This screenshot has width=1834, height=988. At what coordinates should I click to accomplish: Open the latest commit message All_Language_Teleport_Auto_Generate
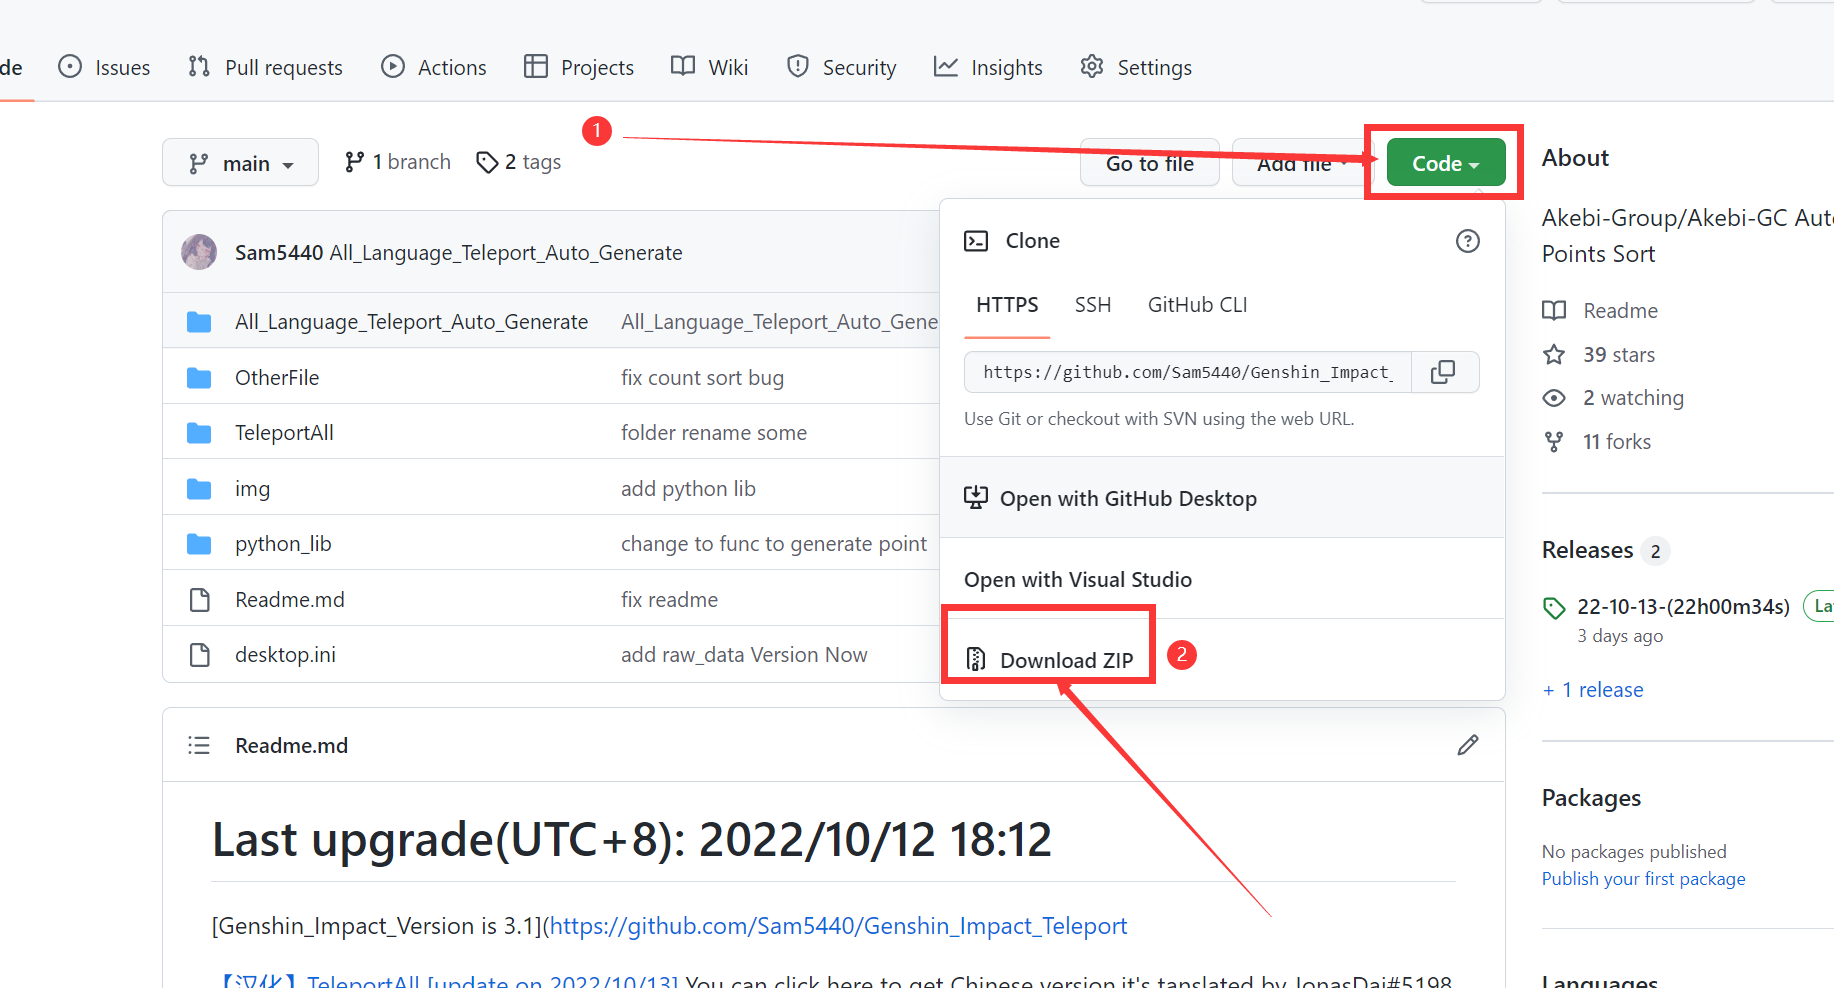coord(506,253)
